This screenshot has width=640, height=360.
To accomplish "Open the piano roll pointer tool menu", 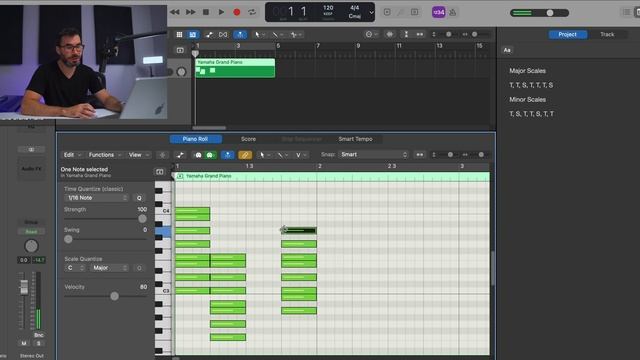I will tap(265, 155).
